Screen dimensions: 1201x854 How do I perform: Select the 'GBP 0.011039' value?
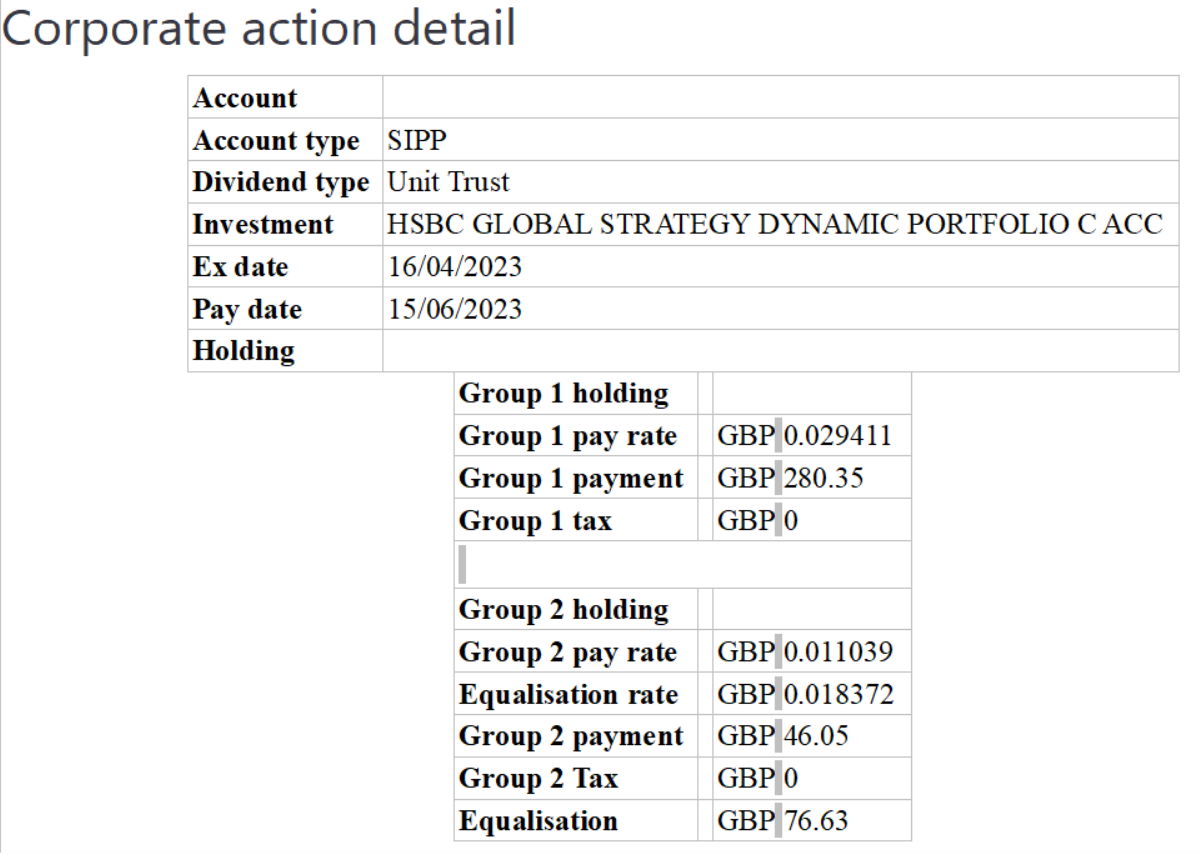tap(804, 652)
